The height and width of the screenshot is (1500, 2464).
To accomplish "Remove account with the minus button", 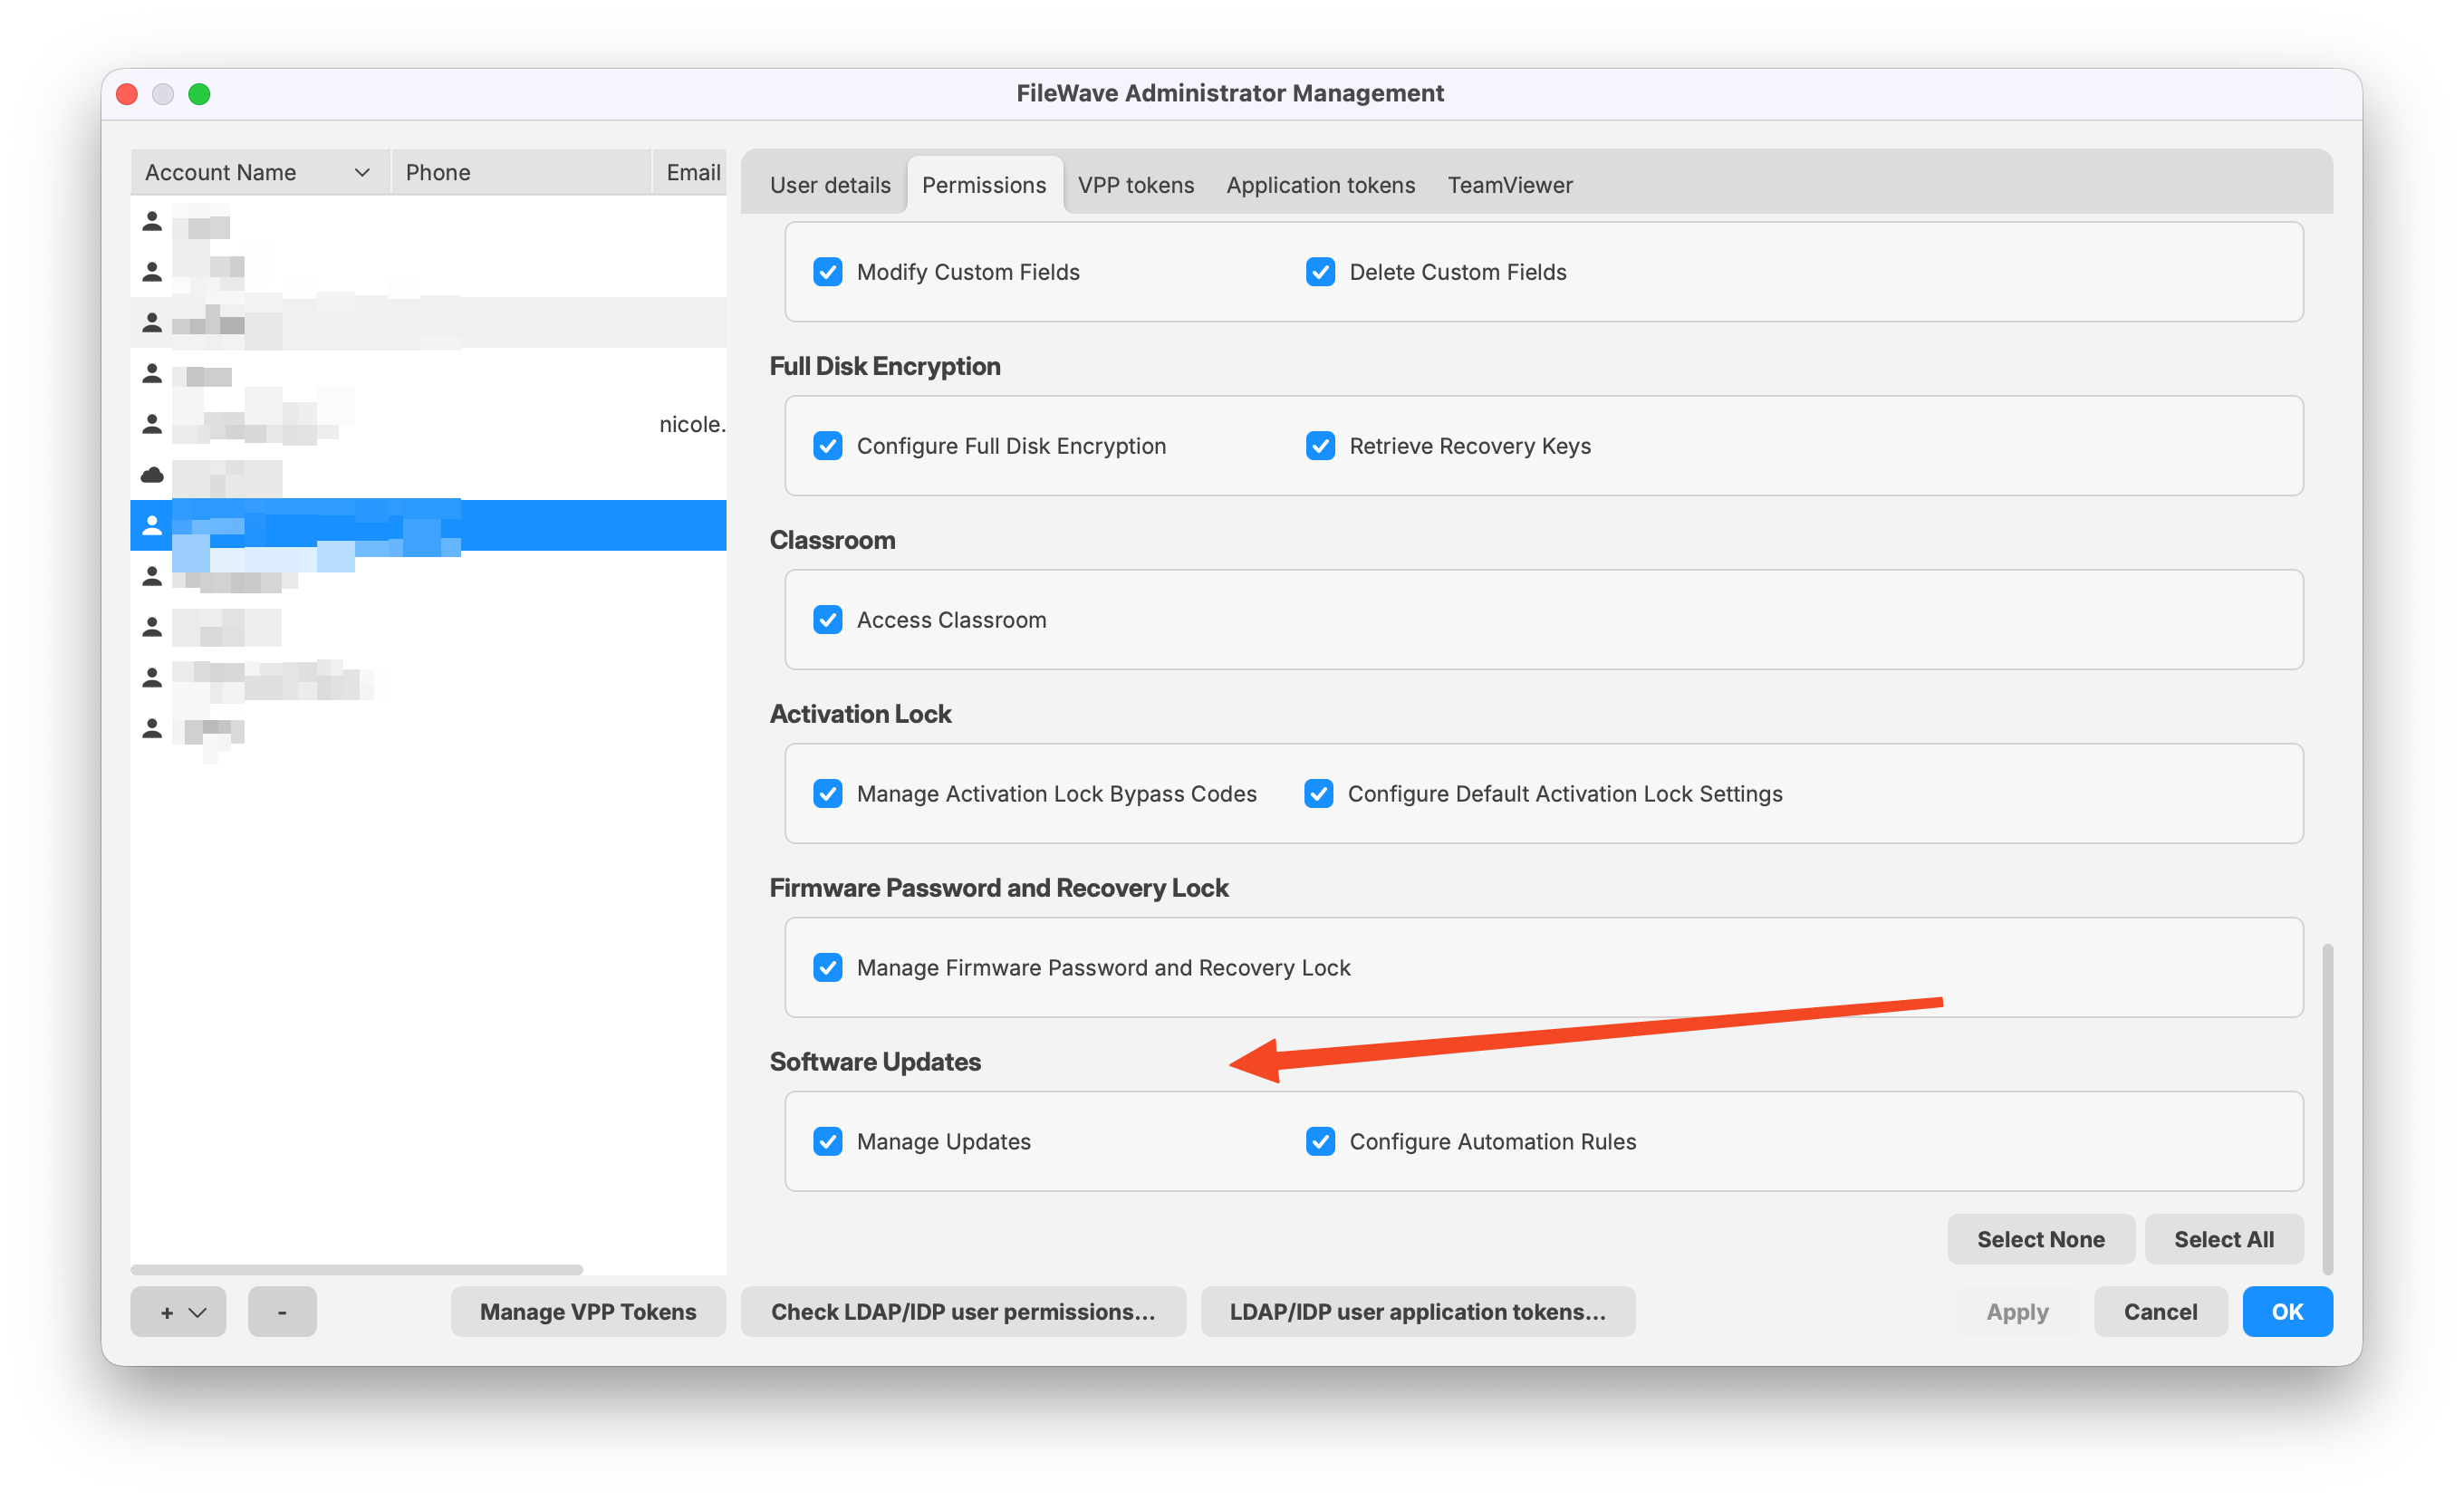I will [x=282, y=1311].
